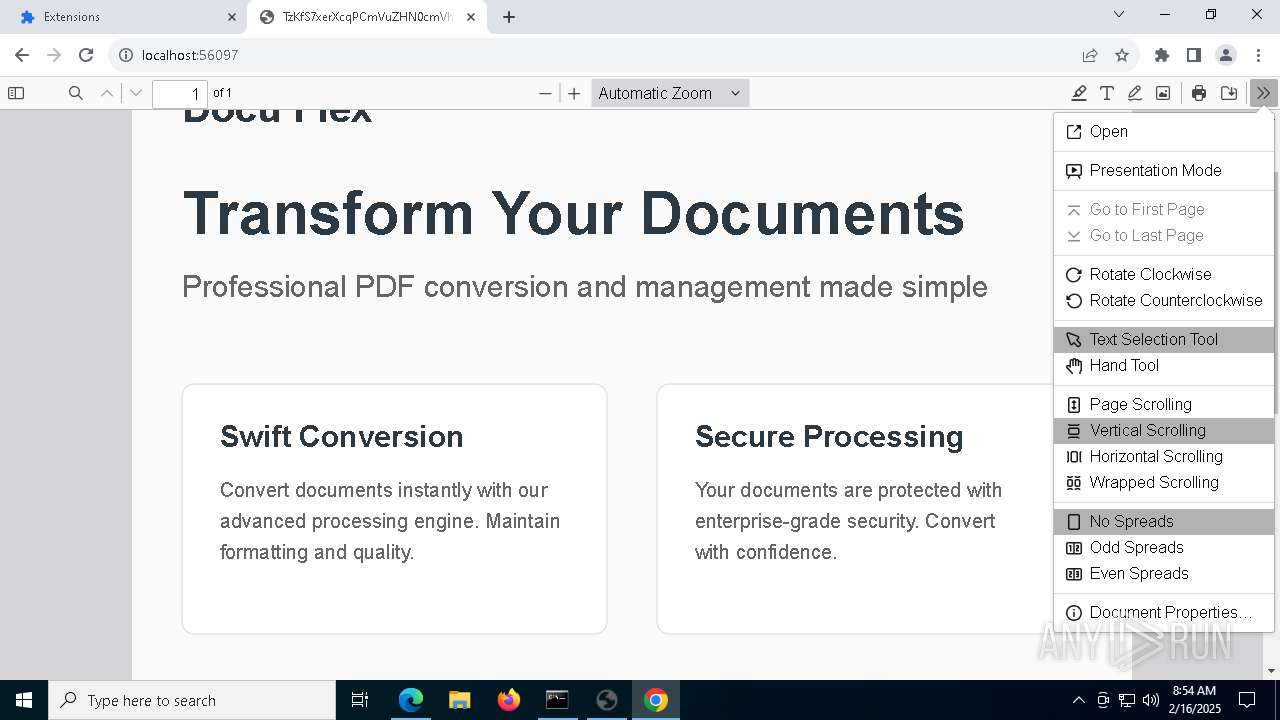Open a new browser tab
The width and height of the screenshot is (1280, 720).
pyautogui.click(x=509, y=17)
